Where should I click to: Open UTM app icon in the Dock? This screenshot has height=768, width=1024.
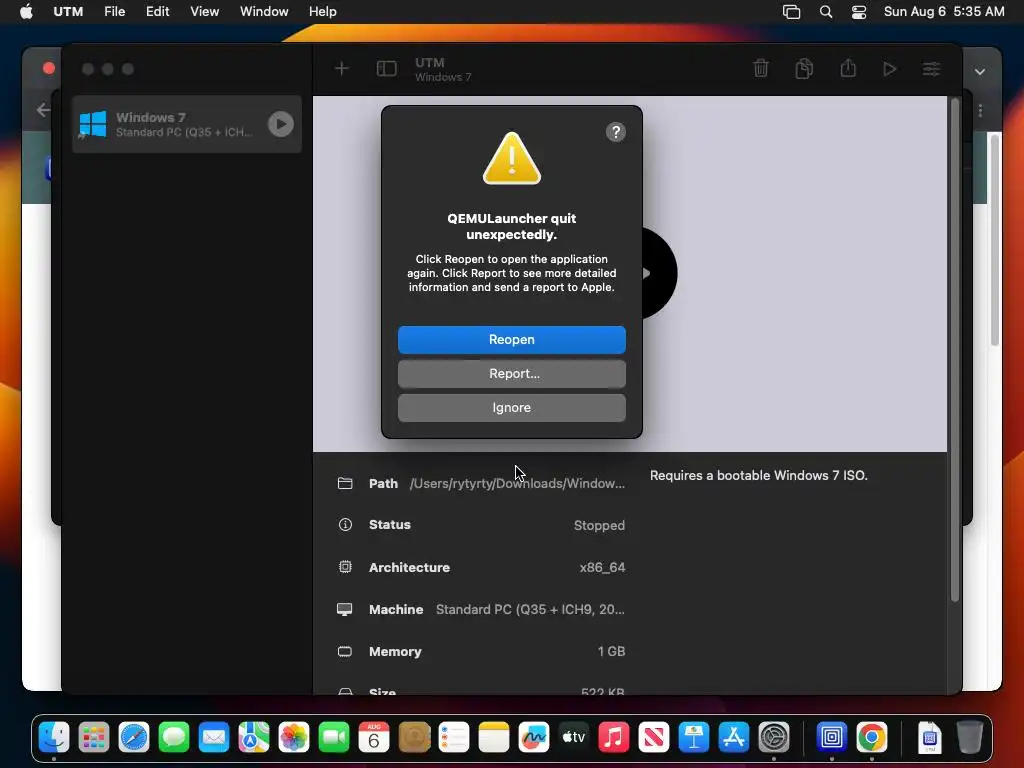(831, 737)
